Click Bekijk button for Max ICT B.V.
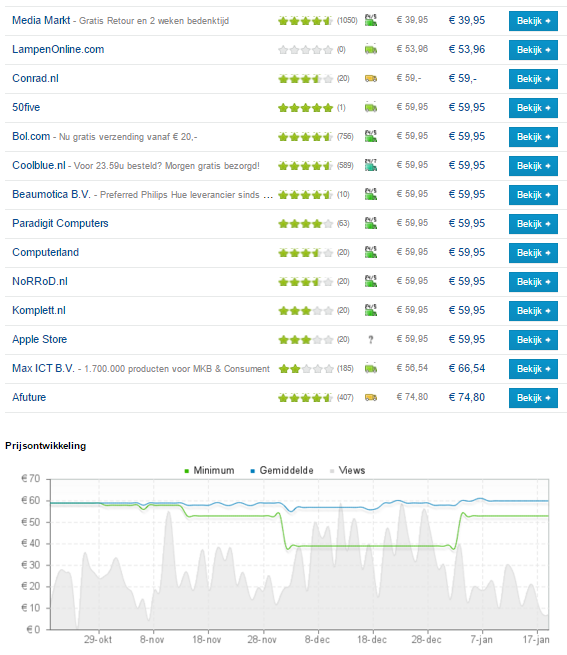 (x=533, y=369)
